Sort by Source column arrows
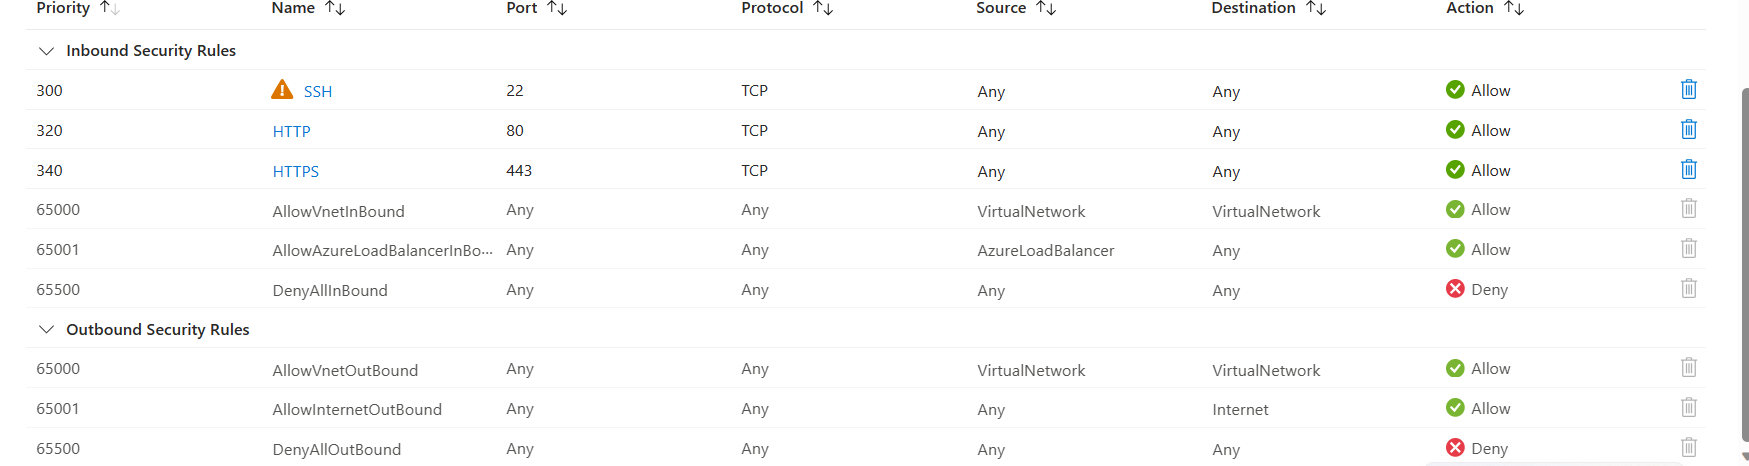The image size is (1749, 466). [1046, 8]
